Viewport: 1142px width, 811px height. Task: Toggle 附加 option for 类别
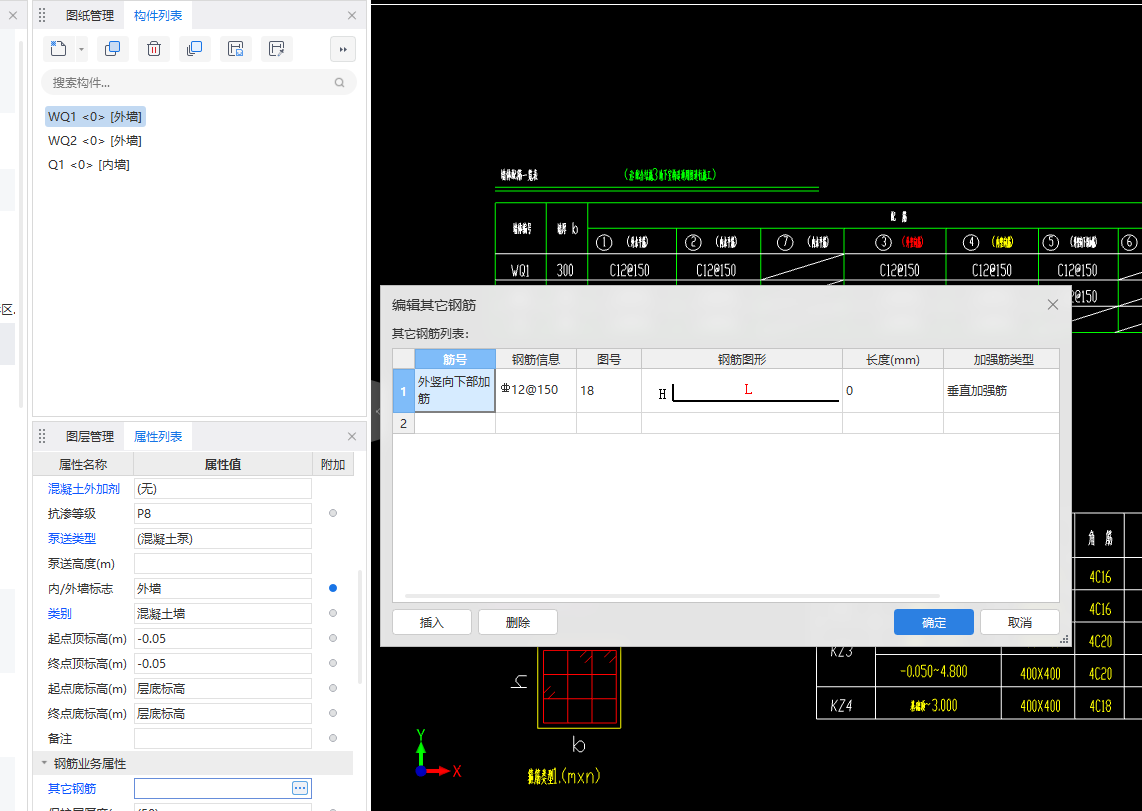point(333,614)
